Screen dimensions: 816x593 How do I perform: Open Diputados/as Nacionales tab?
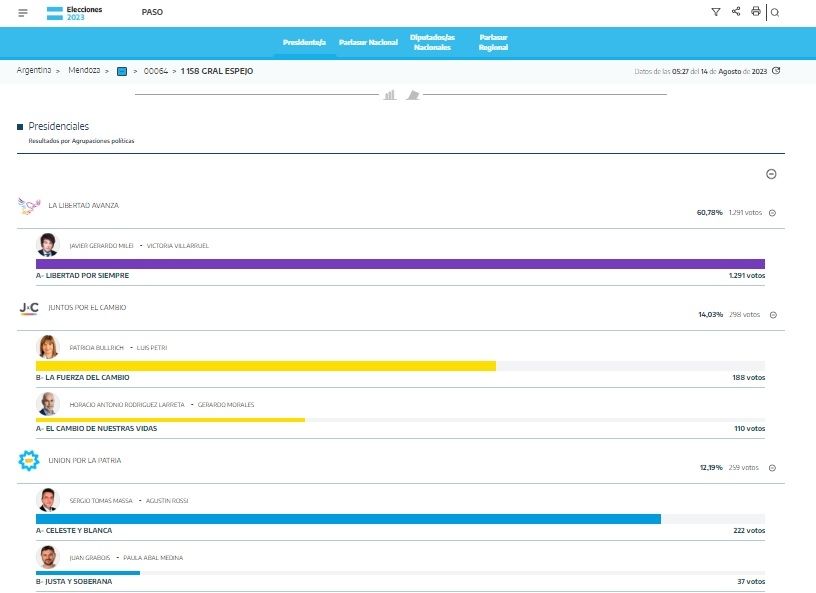(x=432, y=42)
